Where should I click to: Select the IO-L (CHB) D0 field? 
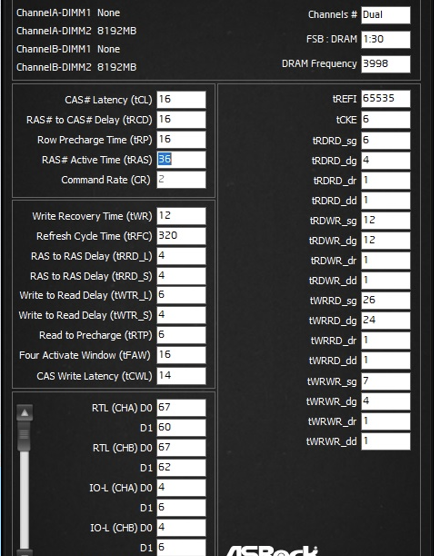[x=181, y=528]
